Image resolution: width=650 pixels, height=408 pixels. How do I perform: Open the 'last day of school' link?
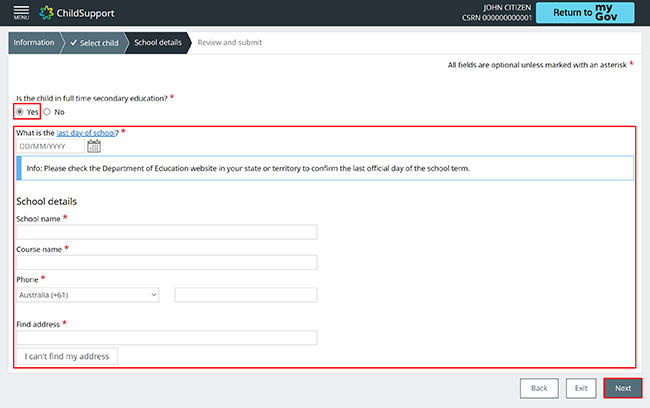click(x=86, y=133)
